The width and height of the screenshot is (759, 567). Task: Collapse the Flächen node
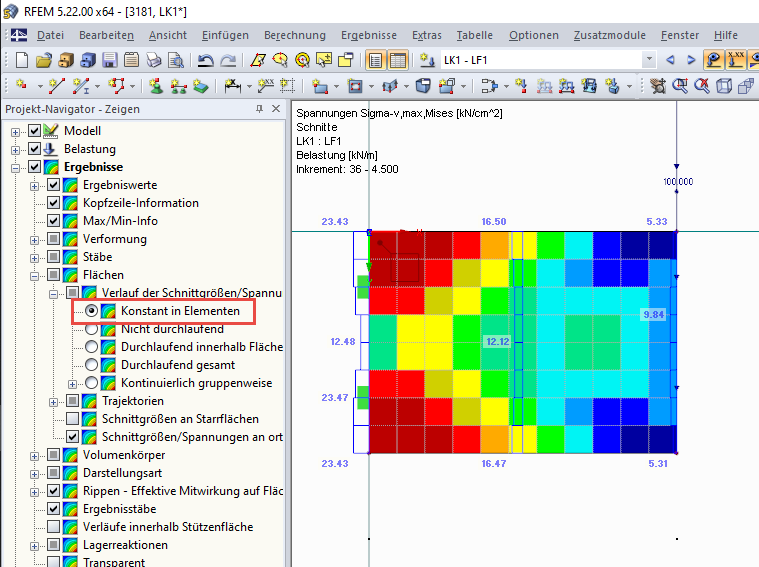[x=34, y=276]
